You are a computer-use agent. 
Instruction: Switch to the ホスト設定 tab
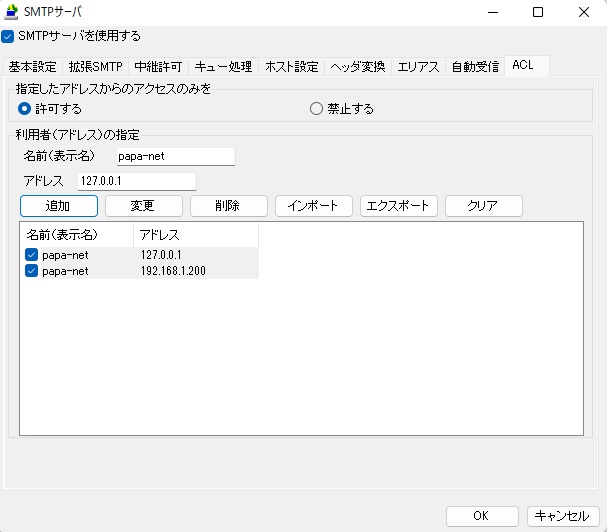(x=291, y=67)
